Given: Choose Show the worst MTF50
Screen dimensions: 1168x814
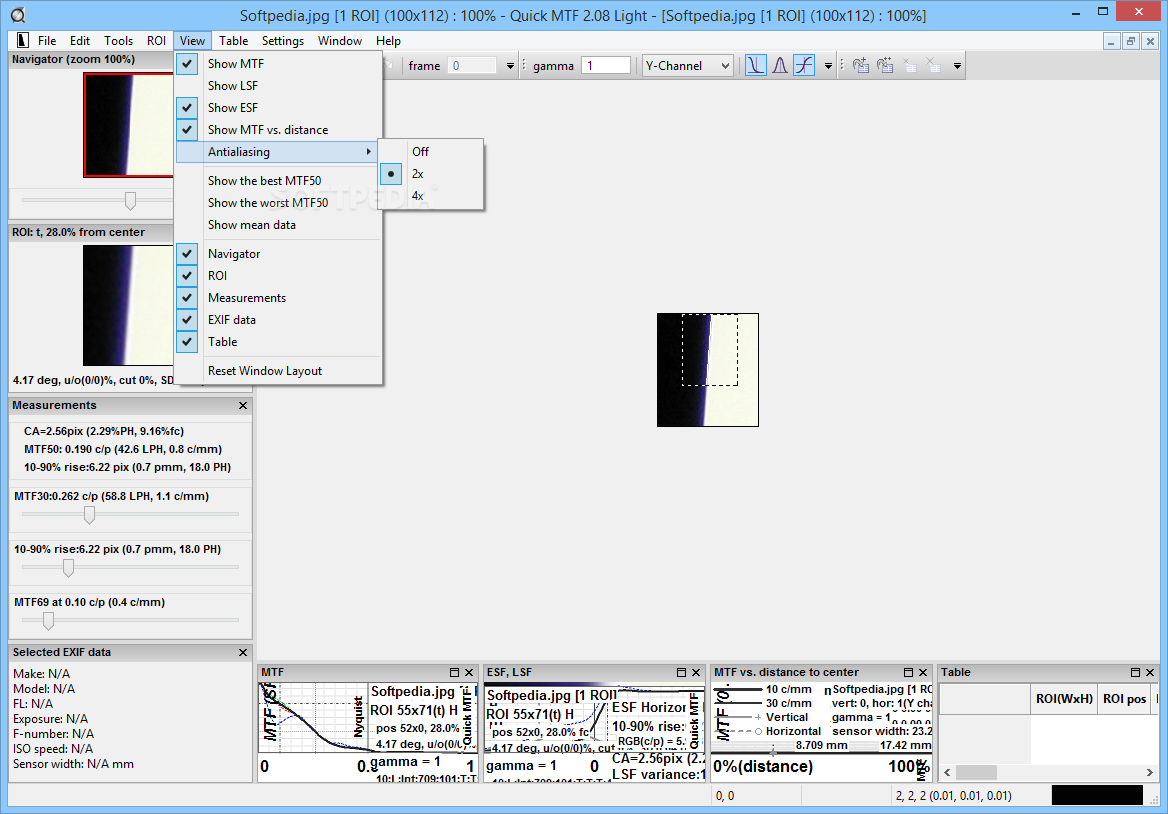Looking at the screenshot, I should point(279,203).
